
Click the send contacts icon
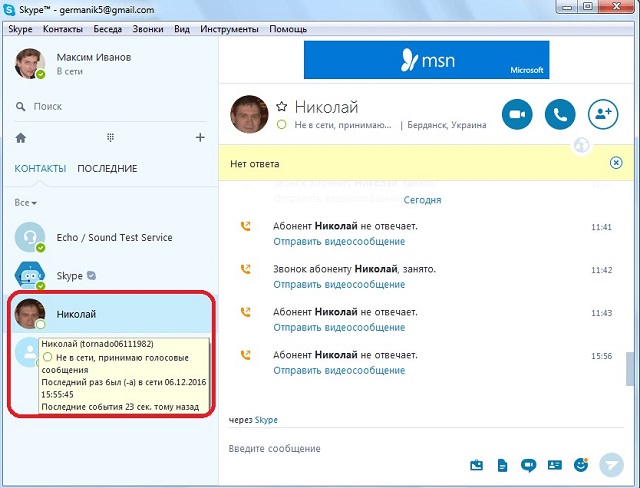coord(554,465)
